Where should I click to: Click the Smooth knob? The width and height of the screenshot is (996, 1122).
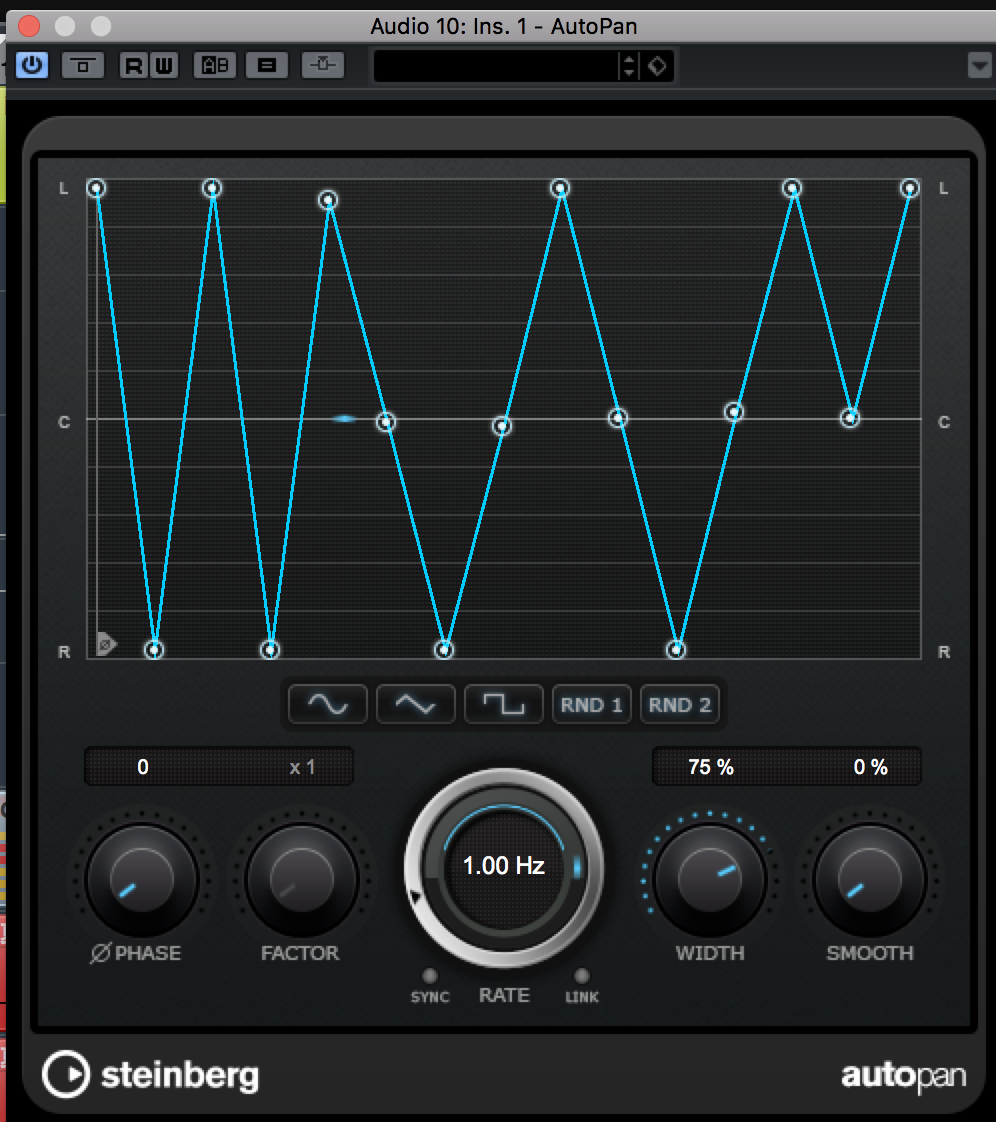[869, 879]
